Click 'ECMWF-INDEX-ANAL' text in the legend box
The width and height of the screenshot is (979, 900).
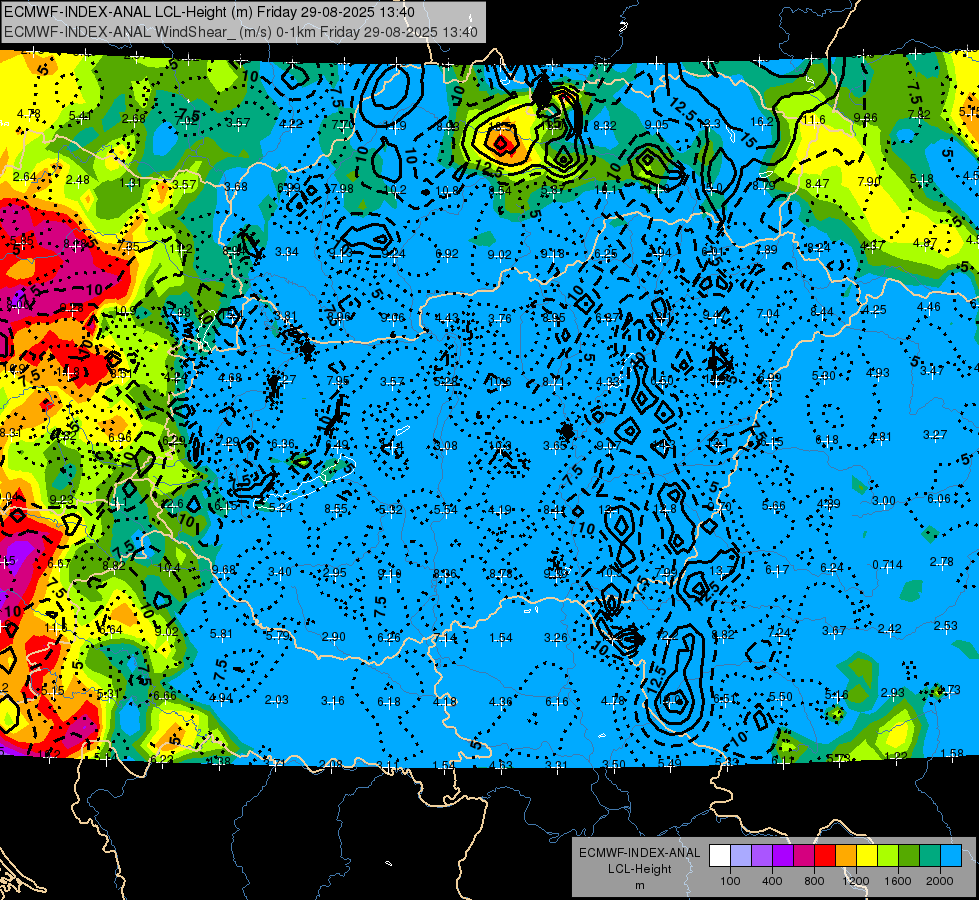point(639,853)
